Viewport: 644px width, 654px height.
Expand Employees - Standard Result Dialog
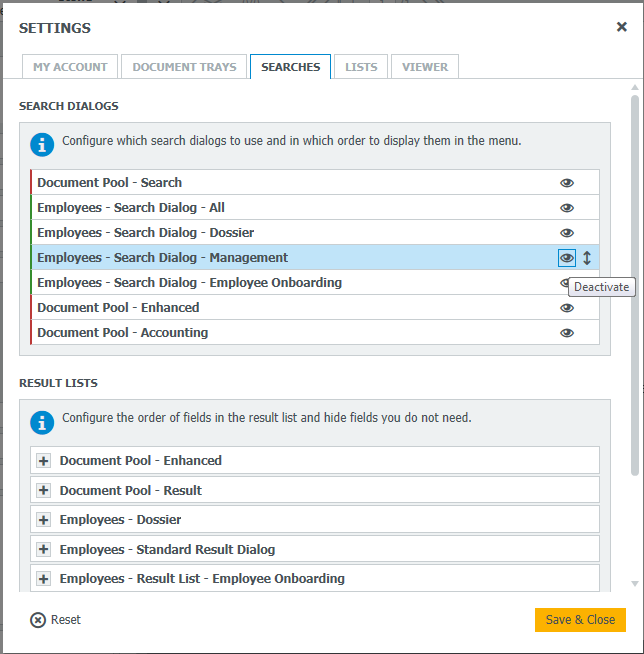(x=43, y=549)
